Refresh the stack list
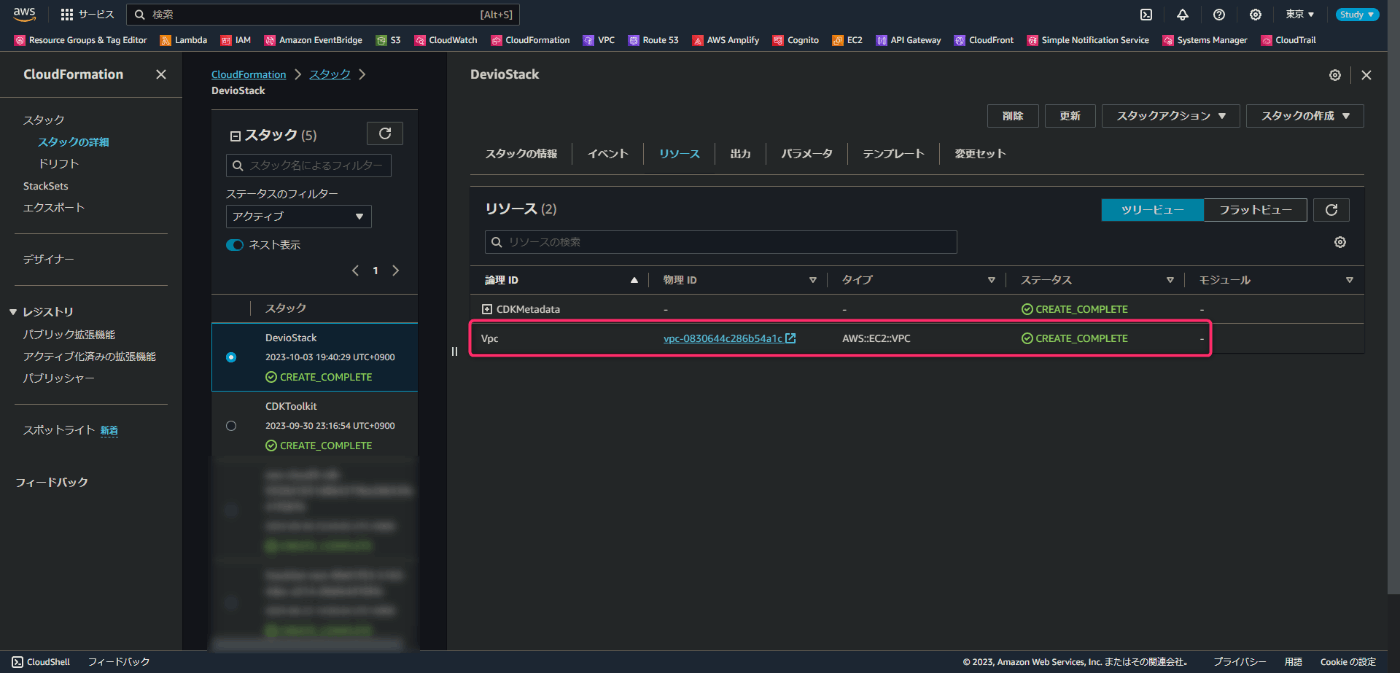Viewport: 1400px width, 673px height. 385,133
